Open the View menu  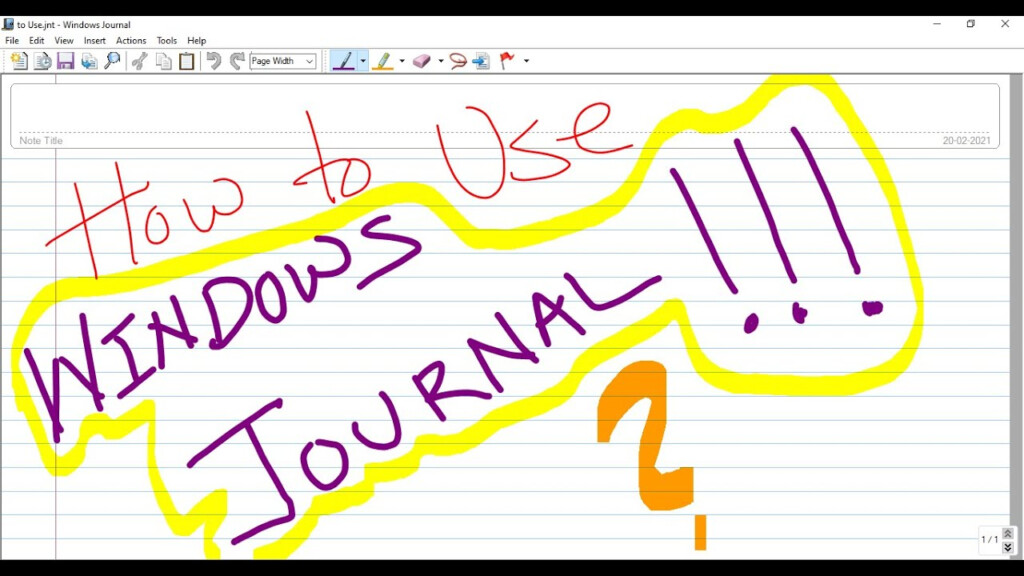(63, 40)
